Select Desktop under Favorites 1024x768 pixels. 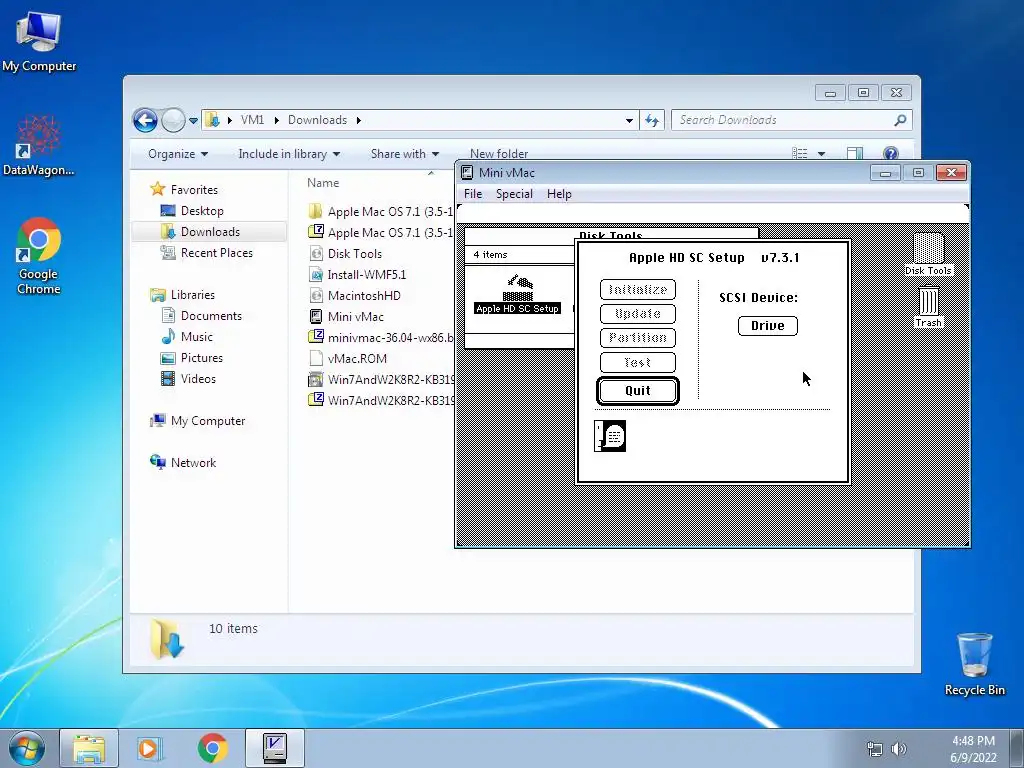(x=202, y=211)
